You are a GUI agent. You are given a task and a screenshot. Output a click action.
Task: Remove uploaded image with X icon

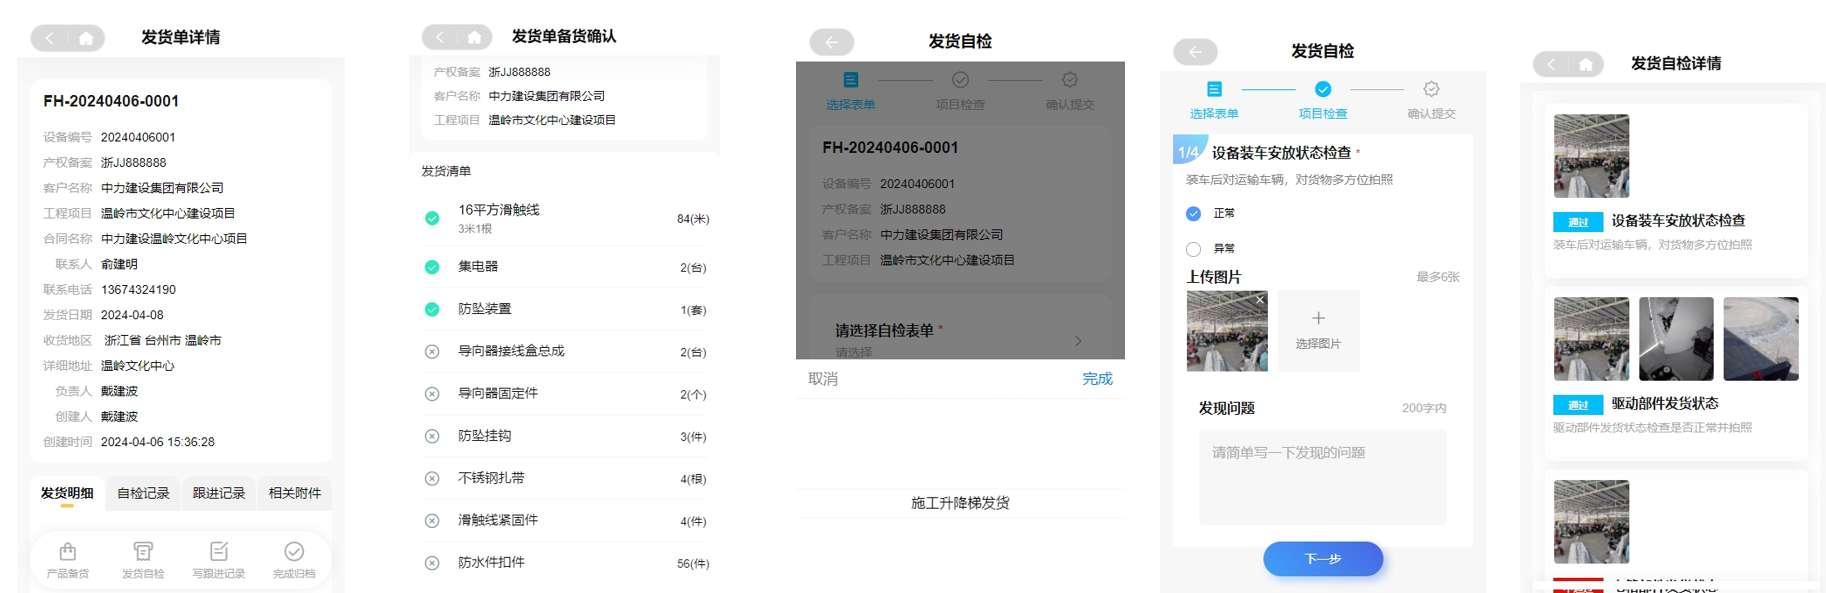pos(1260,299)
